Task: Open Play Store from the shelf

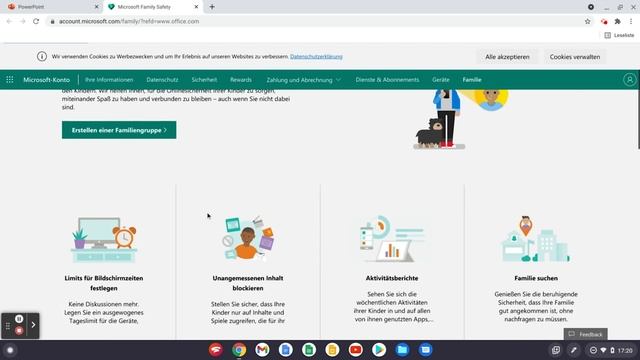Action: coord(379,350)
